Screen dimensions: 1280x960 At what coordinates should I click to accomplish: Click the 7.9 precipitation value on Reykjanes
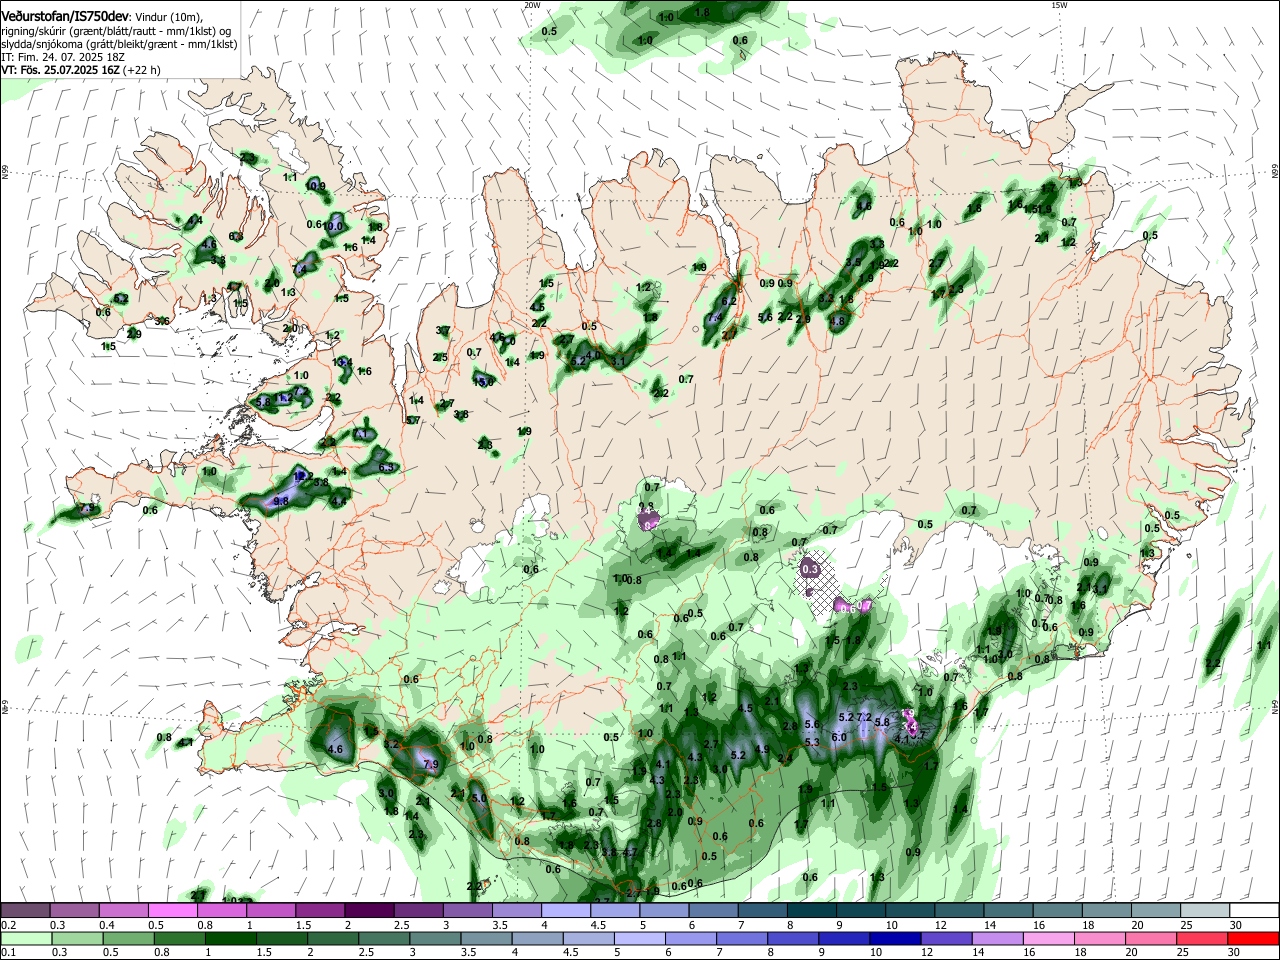[x=431, y=764]
